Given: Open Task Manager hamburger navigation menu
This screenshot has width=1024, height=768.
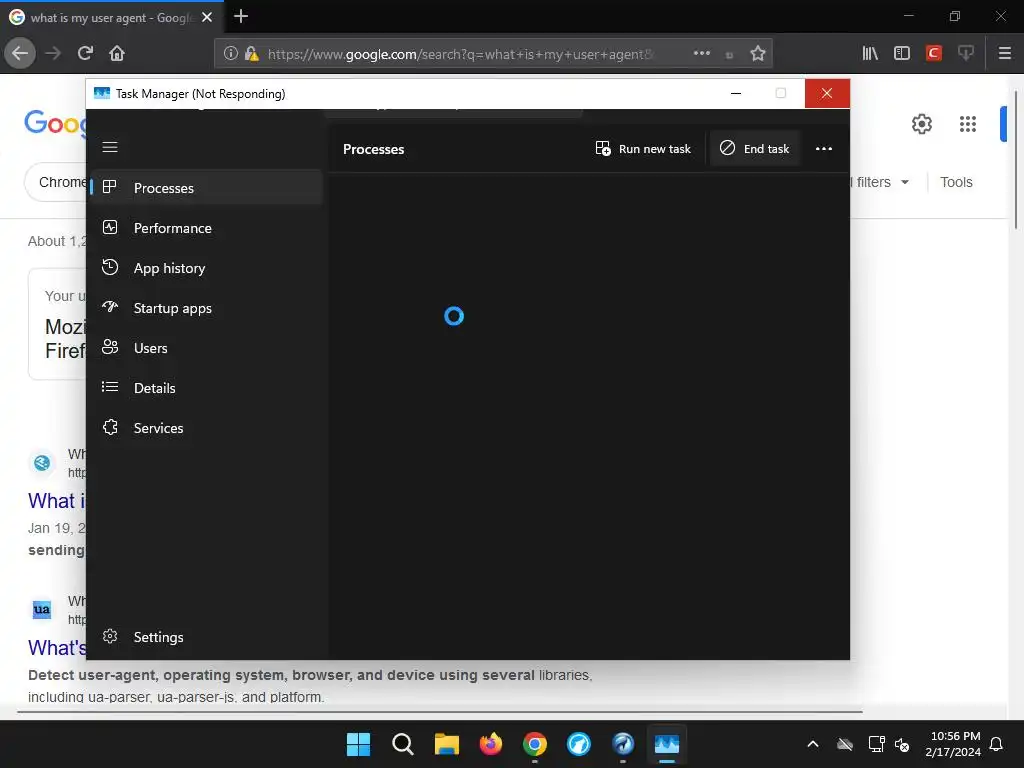Looking at the screenshot, I should (x=110, y=148).
